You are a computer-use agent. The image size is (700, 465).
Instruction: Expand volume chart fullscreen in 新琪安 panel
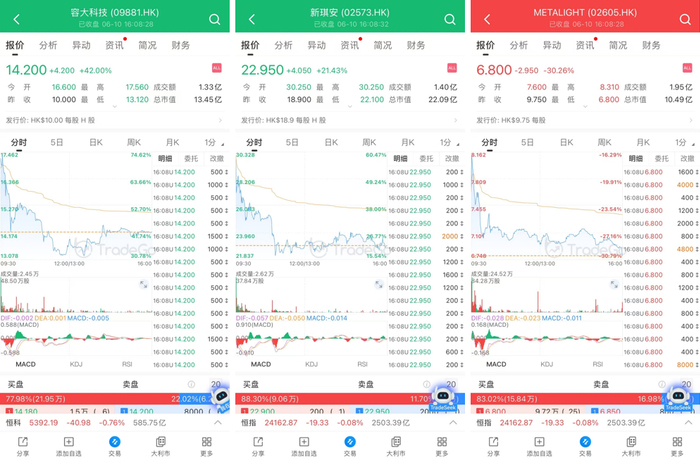pos(379,284)
